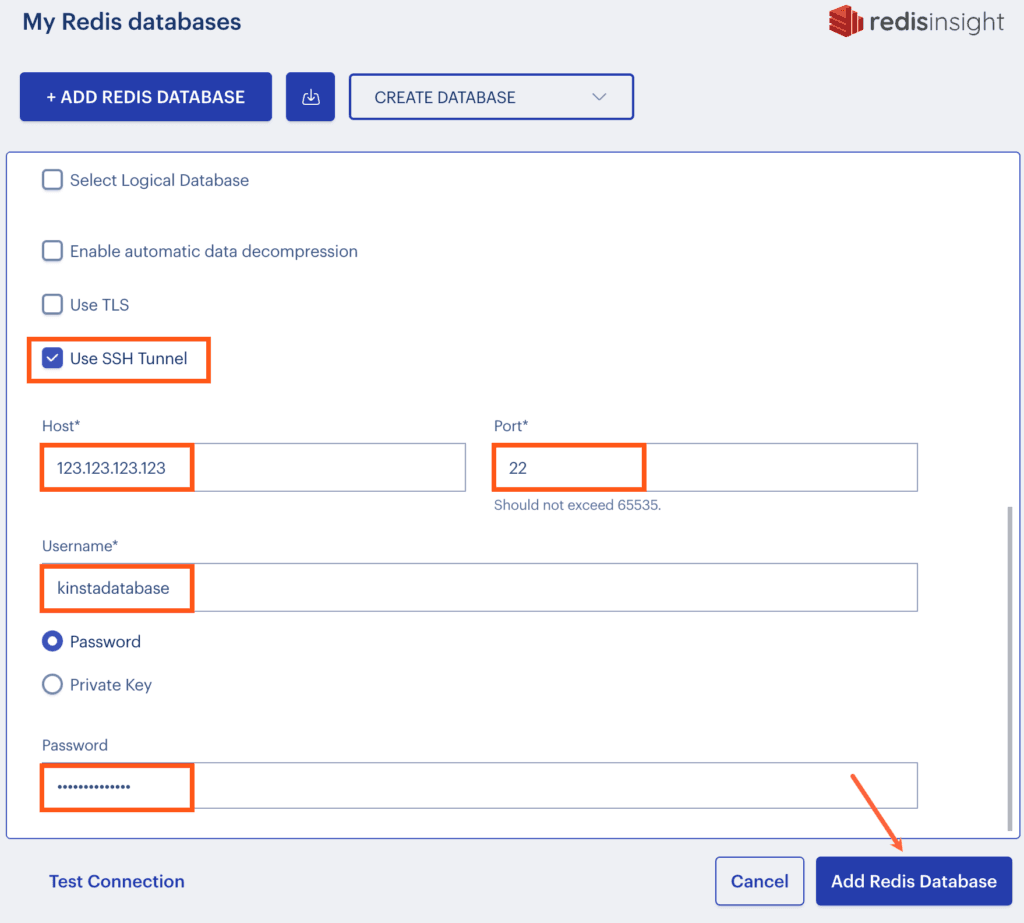Viewport: 1024px width, 923px height.
Task: Enable Select Logical Database checkbox
Action: coord(52,180)
